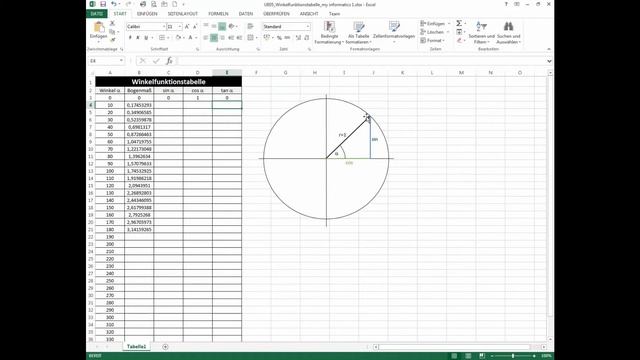The width and height of the screenshot is (640, 360).
Task: Apply percent number format
Action: point(279,38)
